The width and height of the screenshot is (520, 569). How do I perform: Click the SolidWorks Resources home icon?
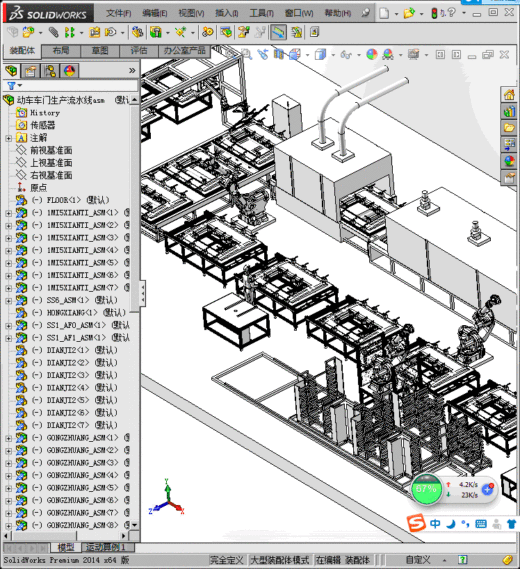pyautogui.click(x=509, y=95)
